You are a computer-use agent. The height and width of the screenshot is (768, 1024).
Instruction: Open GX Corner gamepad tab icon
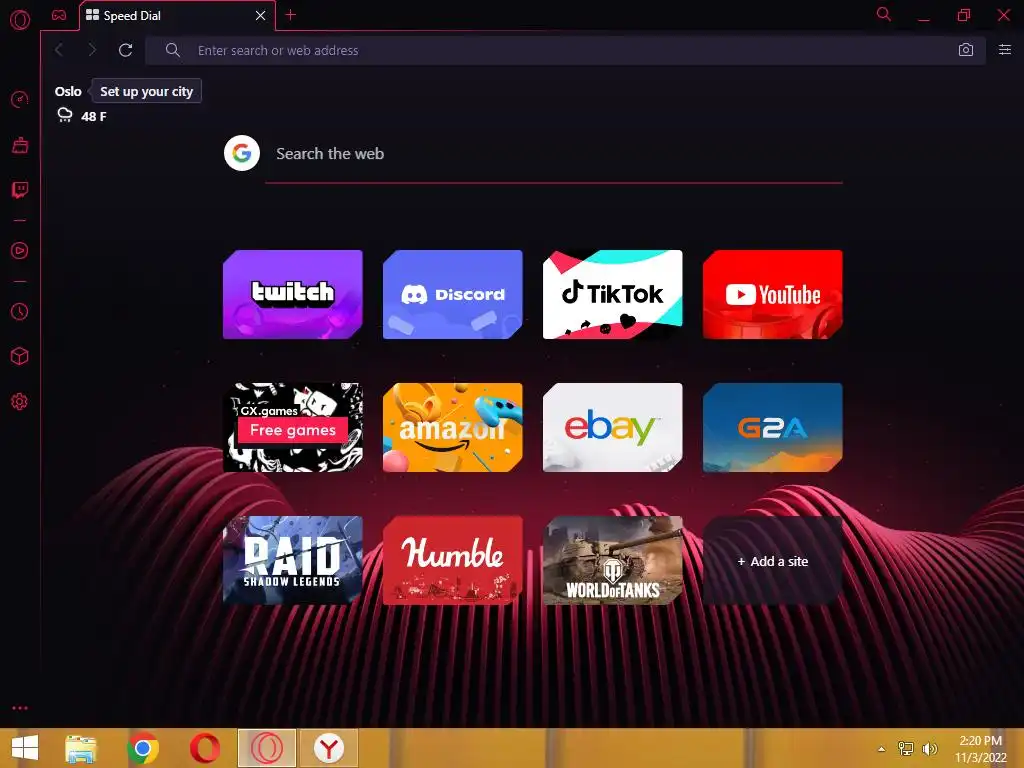pyautogui.click(x=59, y=15)
